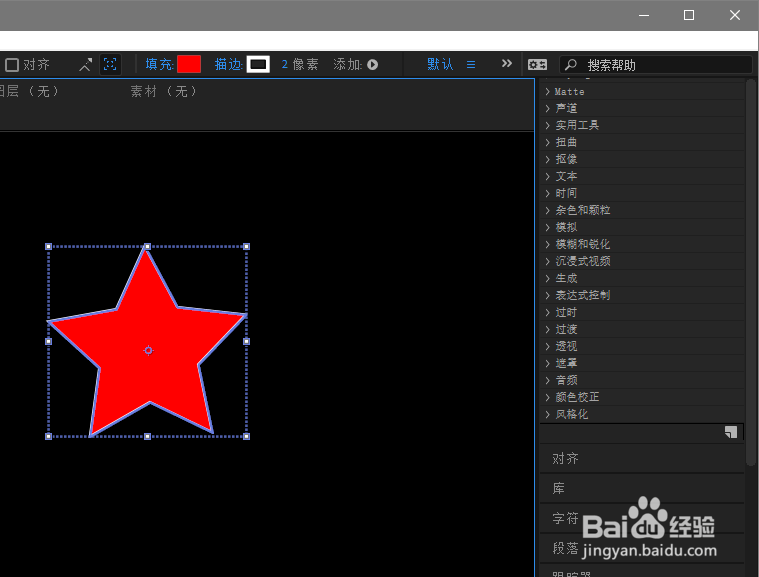Expand the 透视 effects category
This screenshot has width=759, height=577.
click(547, 346)
